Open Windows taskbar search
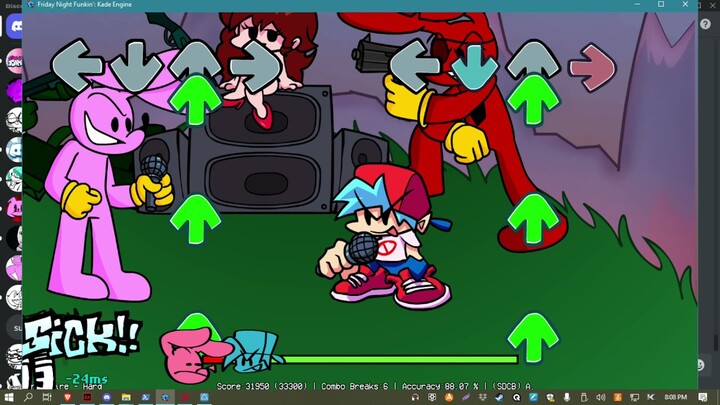The width and height of the screenshot is (720, 405). pos(28,397)
